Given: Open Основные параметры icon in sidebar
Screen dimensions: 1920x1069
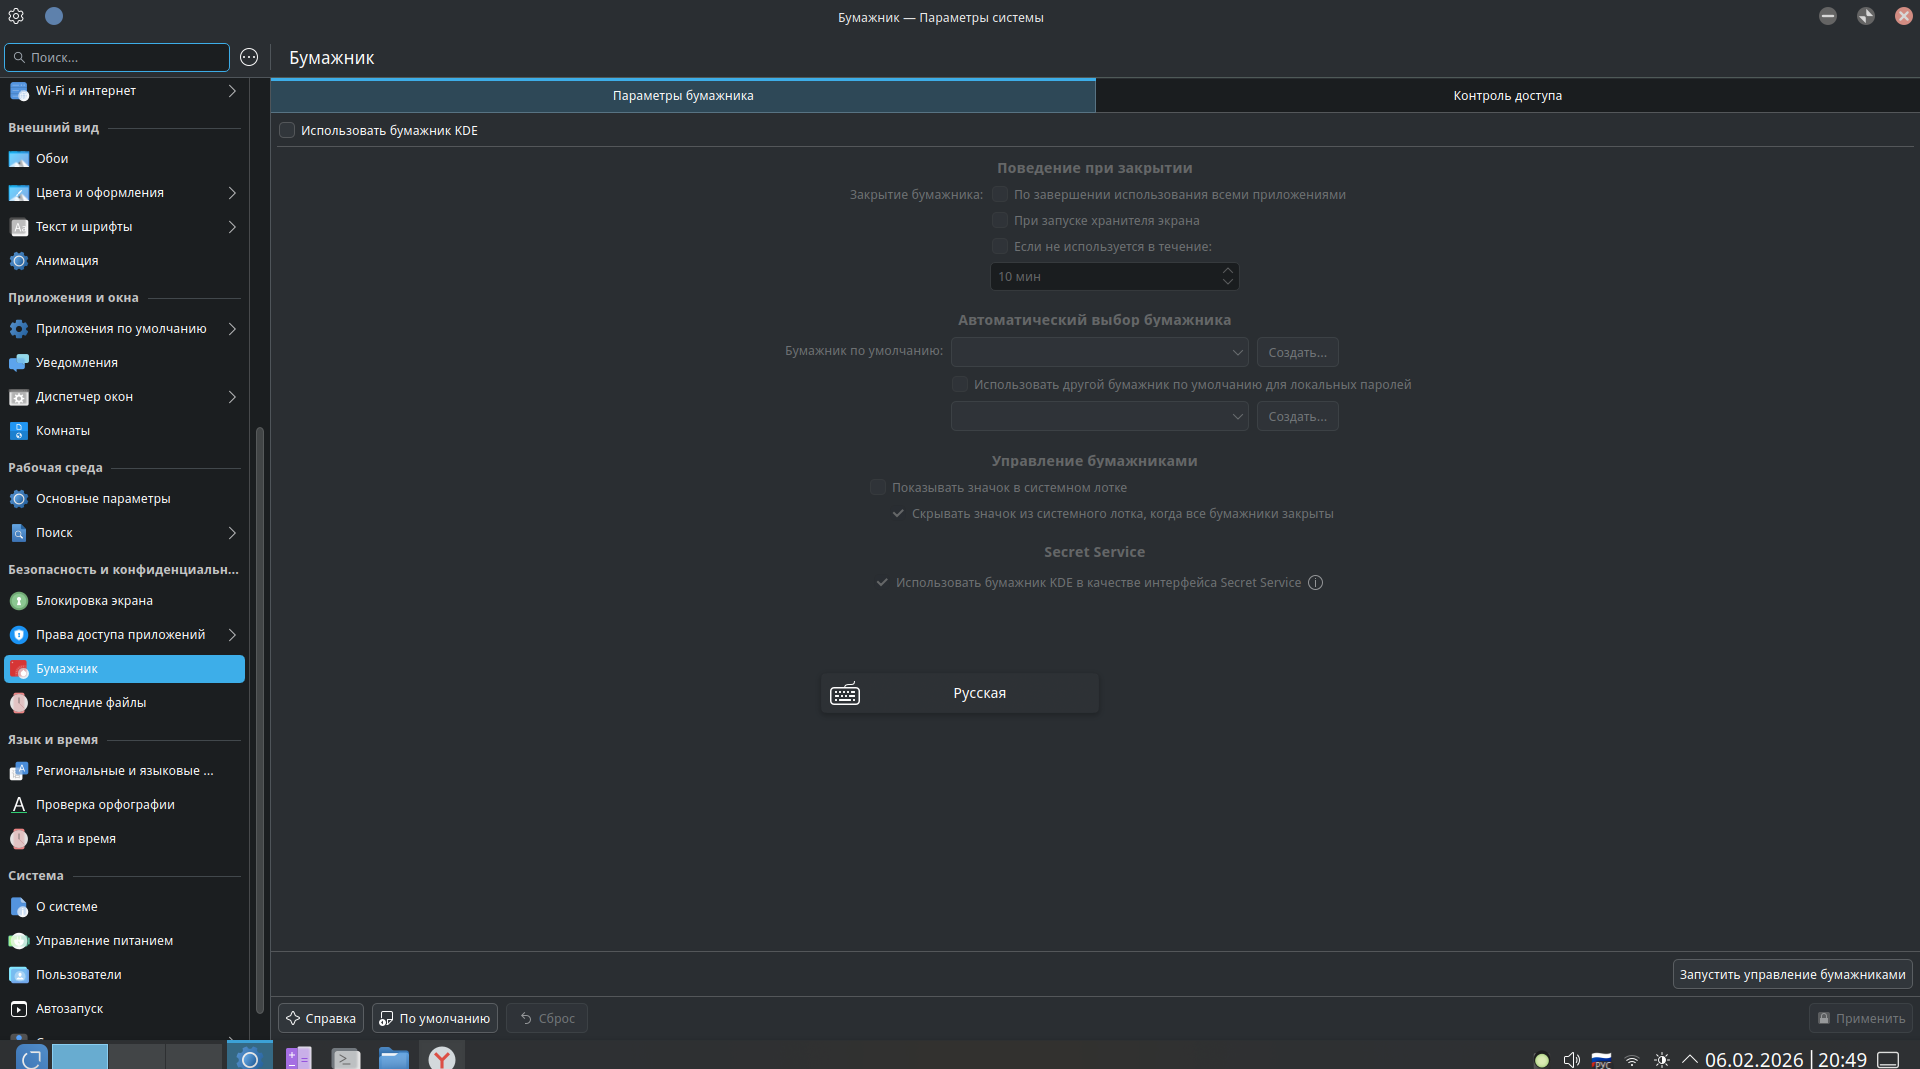Looking at the screenshot, I should [19, 499].
